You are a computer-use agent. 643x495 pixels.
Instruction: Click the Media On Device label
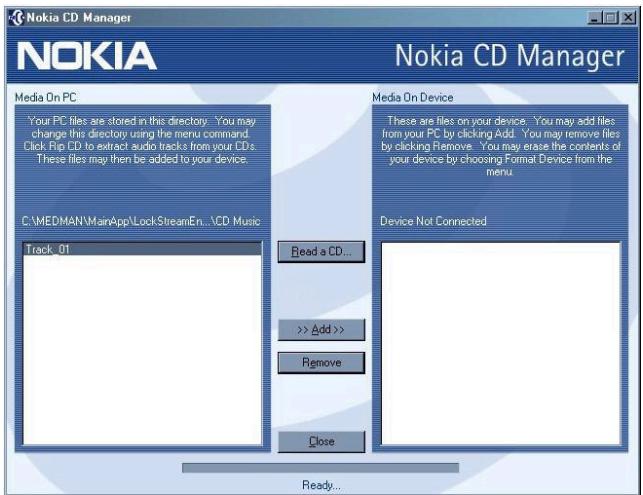[x=413, y=97]
